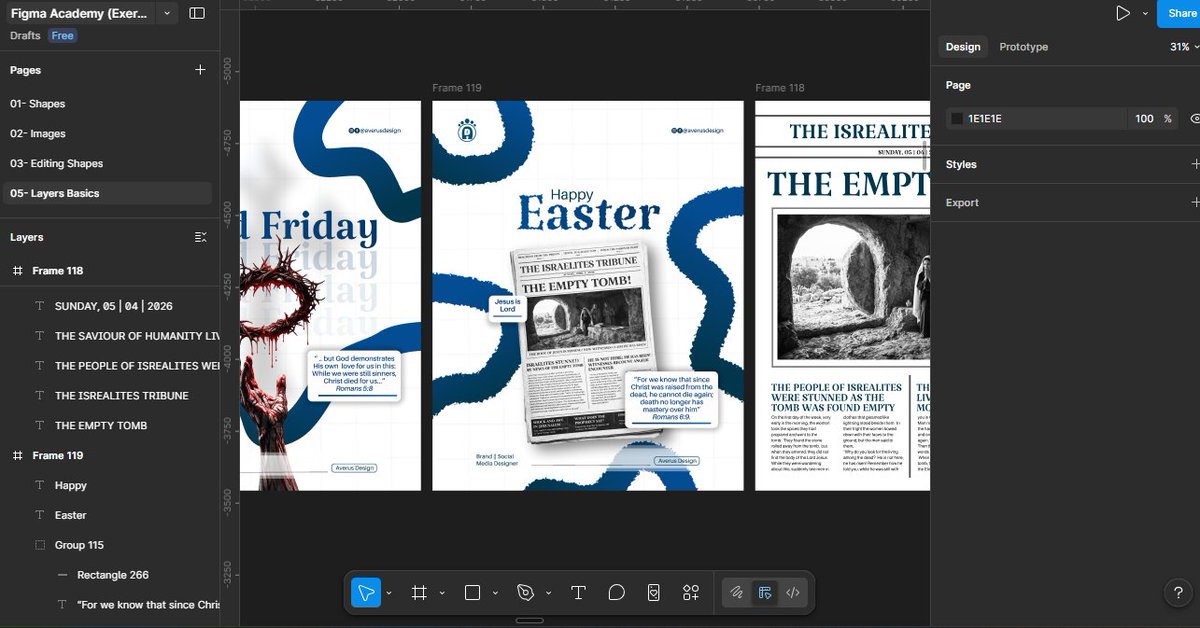This screenshot has height=628, width=1200.
Task: Select the Pen tool
Action: click(x=526, y=593)
